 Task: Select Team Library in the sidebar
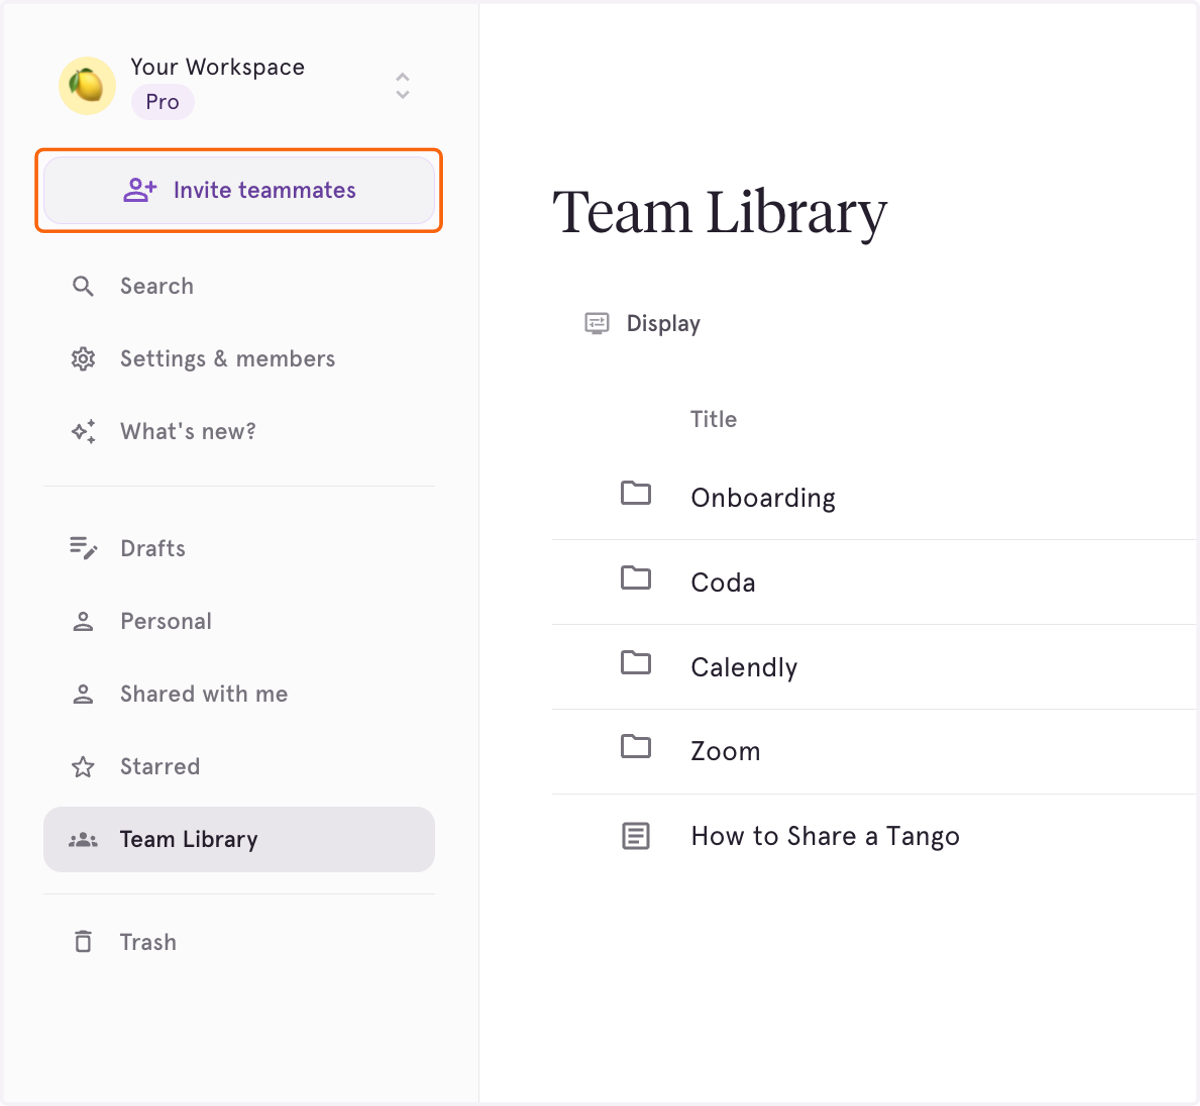pos(239,840)
